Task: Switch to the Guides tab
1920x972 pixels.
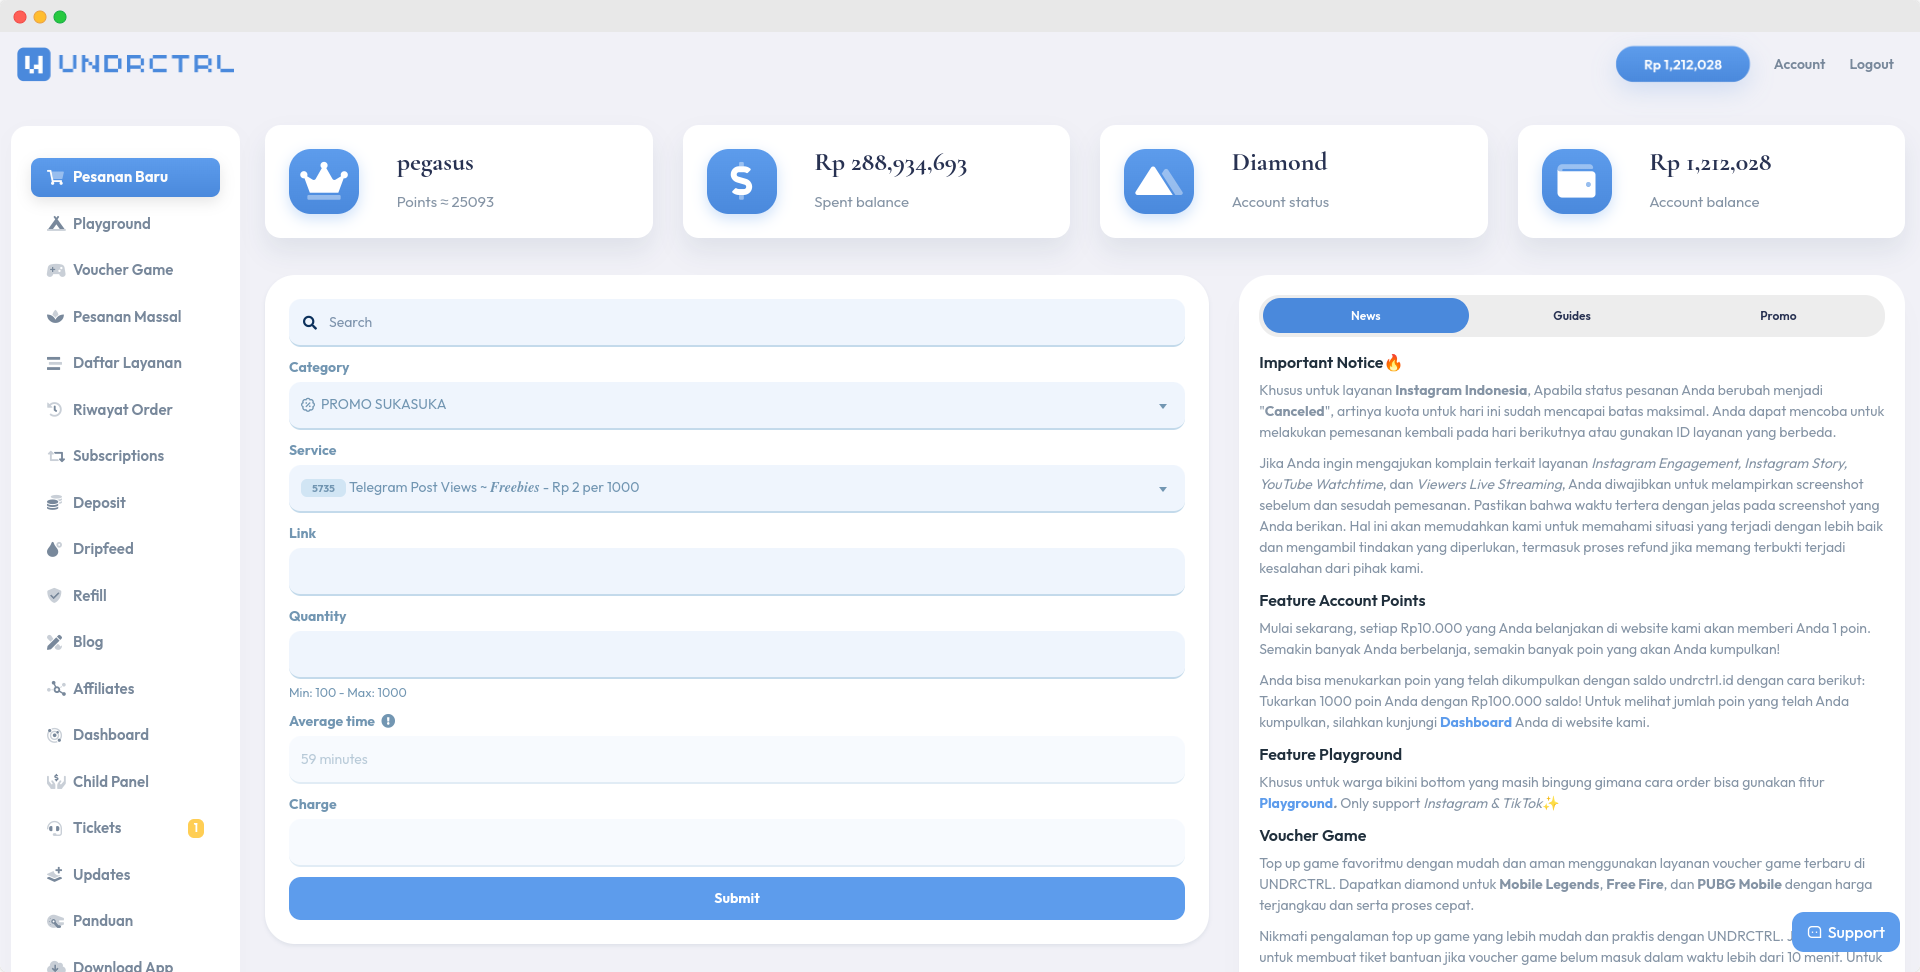Action: pos(1571,315)
